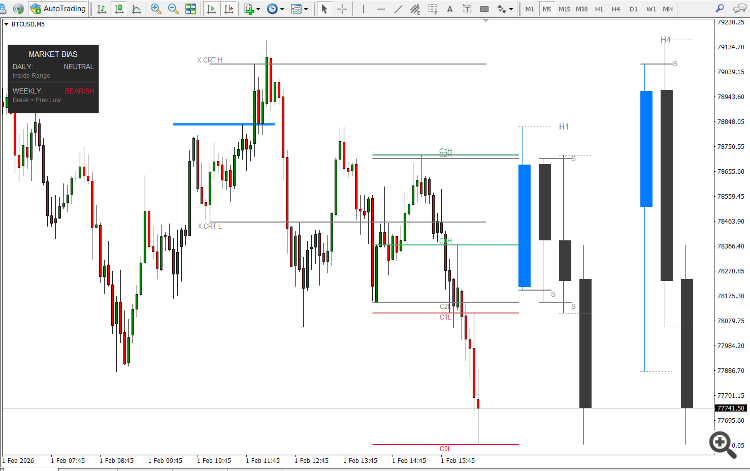The image size is (750, 471).
Task: Switch to M5 timeframe
Action: tap(547, 9)
